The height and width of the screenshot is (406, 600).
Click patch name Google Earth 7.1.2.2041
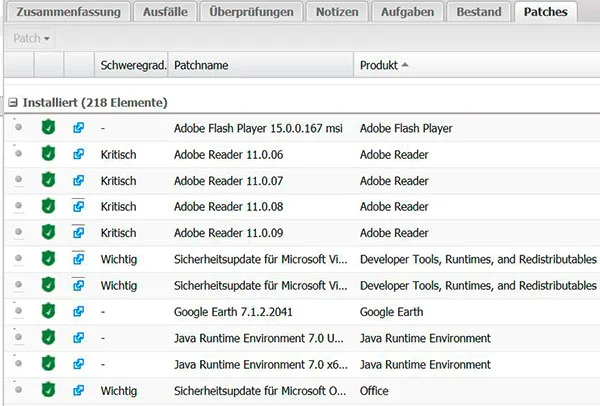point(233,312)
